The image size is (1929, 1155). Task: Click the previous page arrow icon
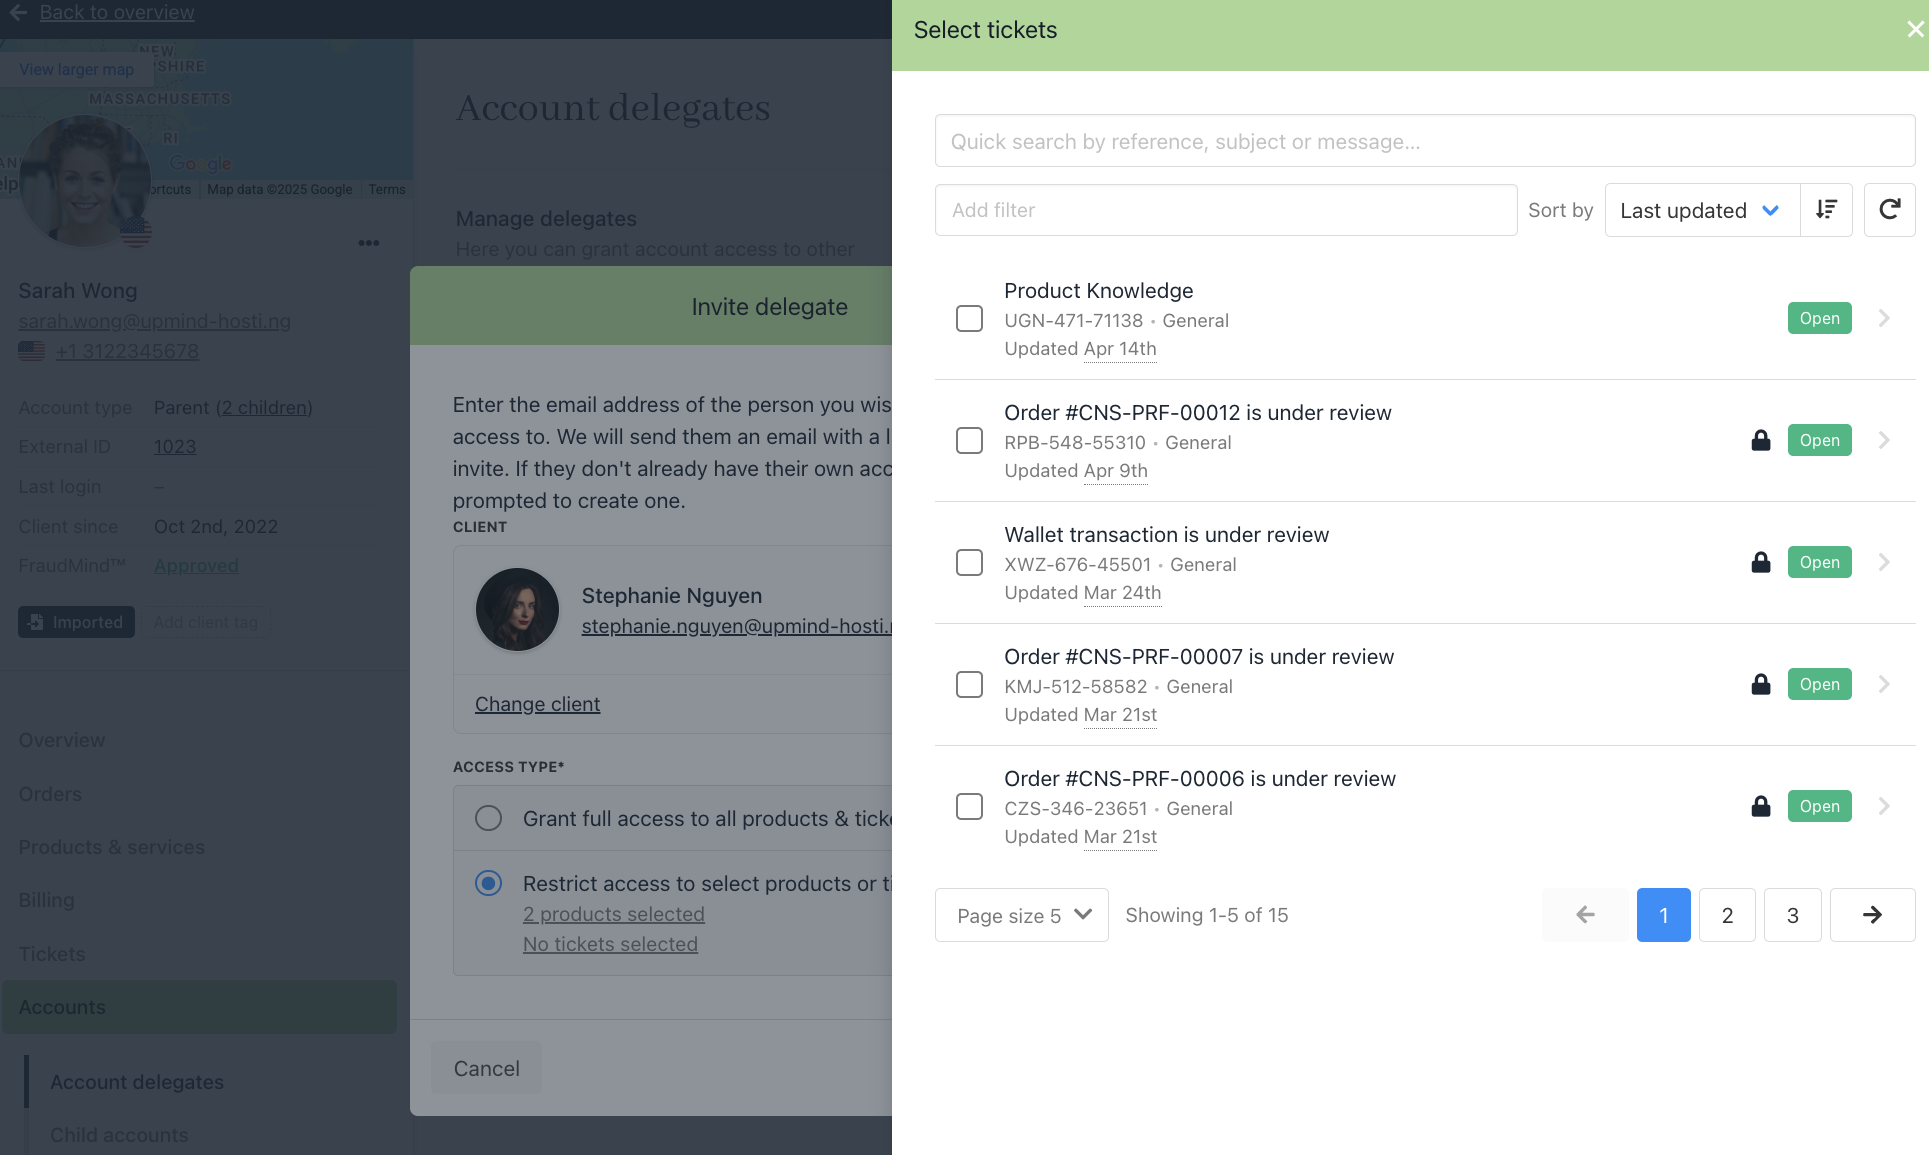pos(1585,915)
